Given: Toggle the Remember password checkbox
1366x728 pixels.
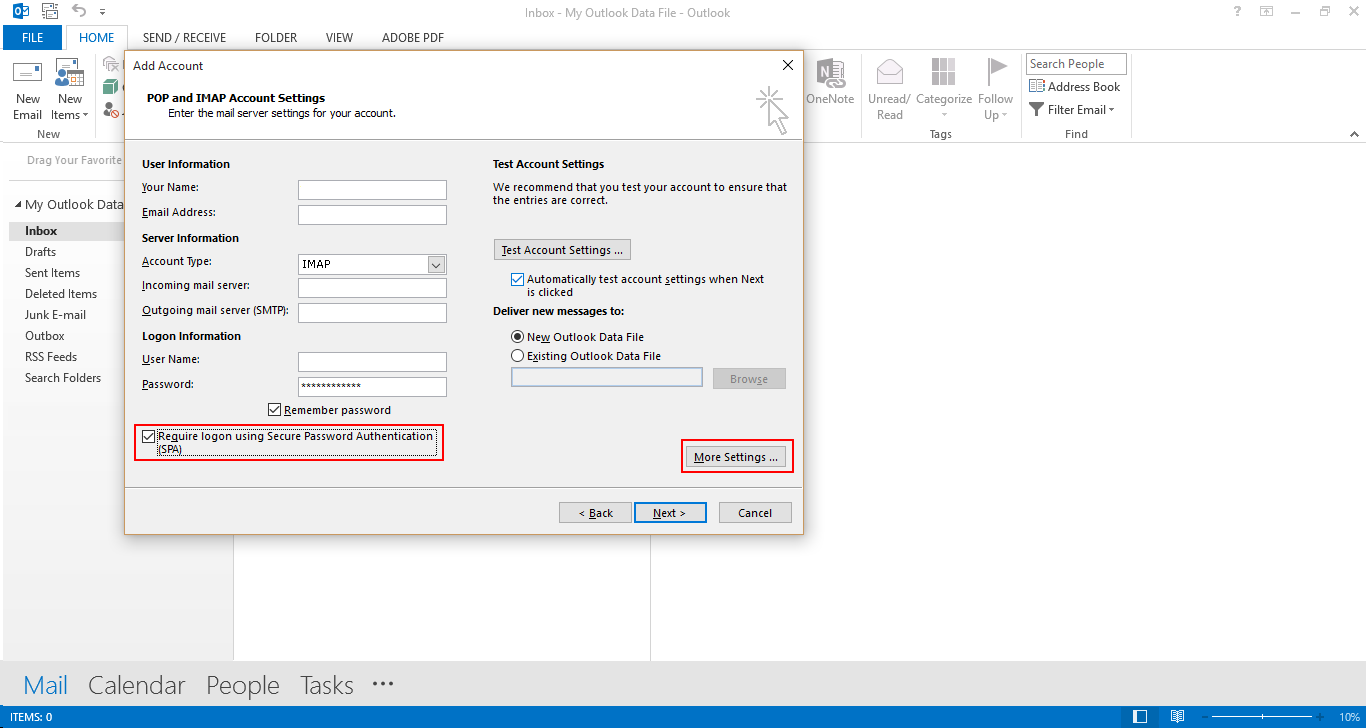Looking at the screenshot, I should click(x=274, y=410).
